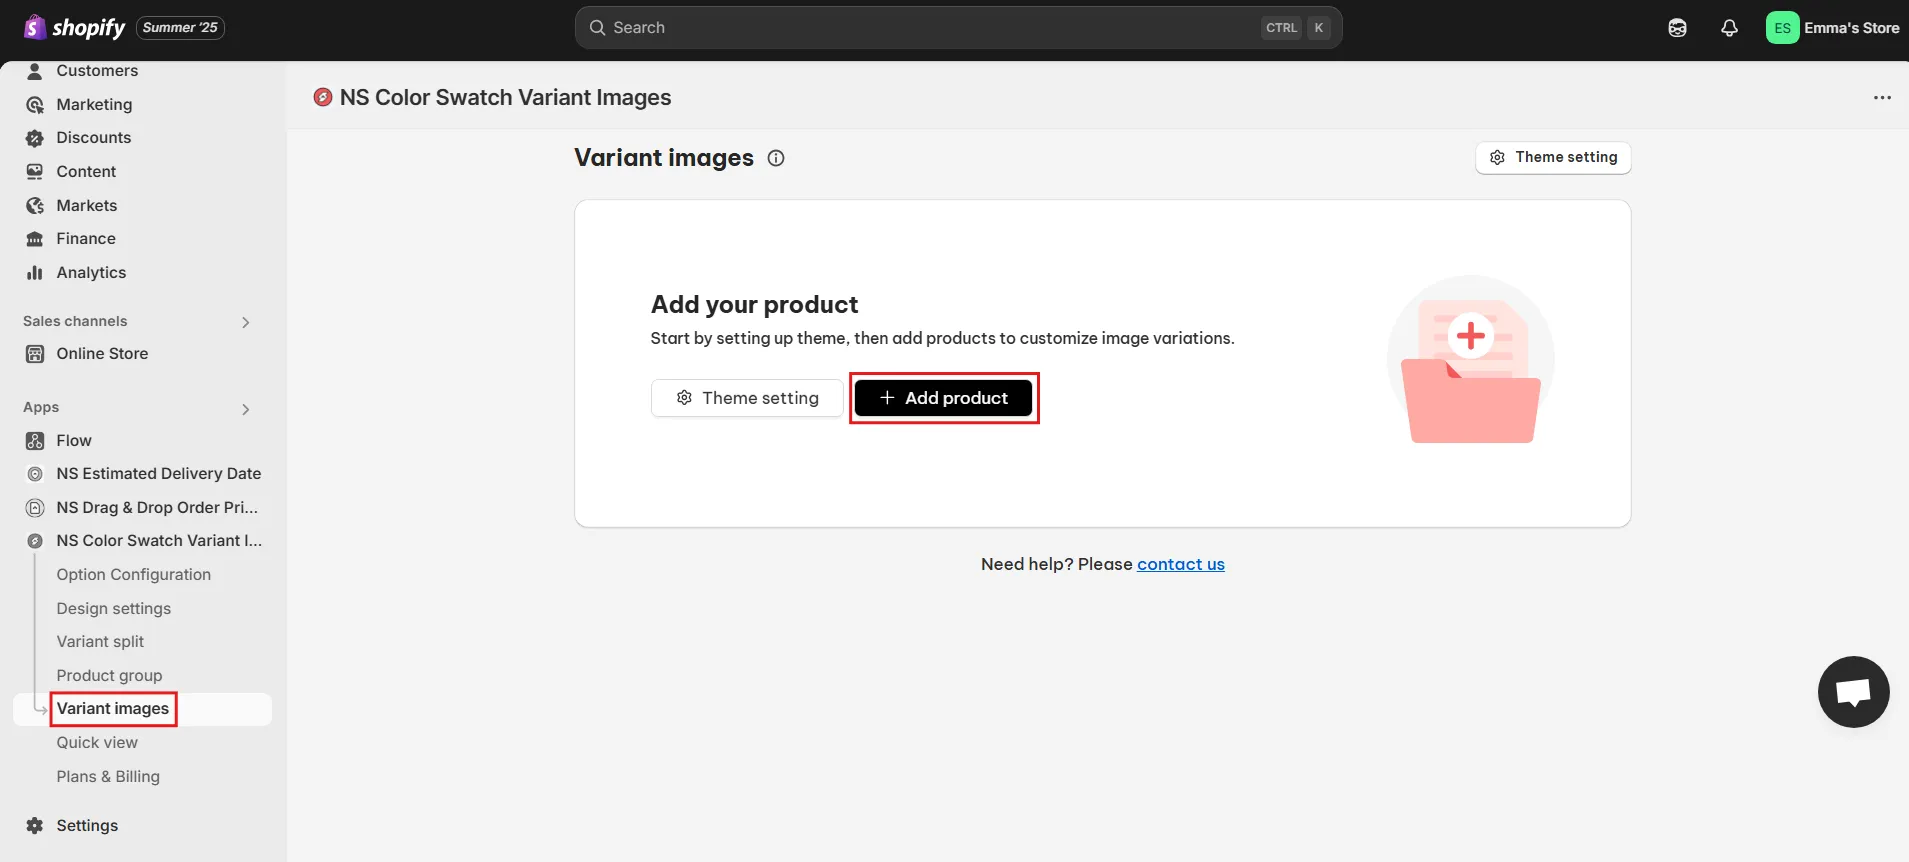Click the app icon beside page title

(x=323, y=97)
